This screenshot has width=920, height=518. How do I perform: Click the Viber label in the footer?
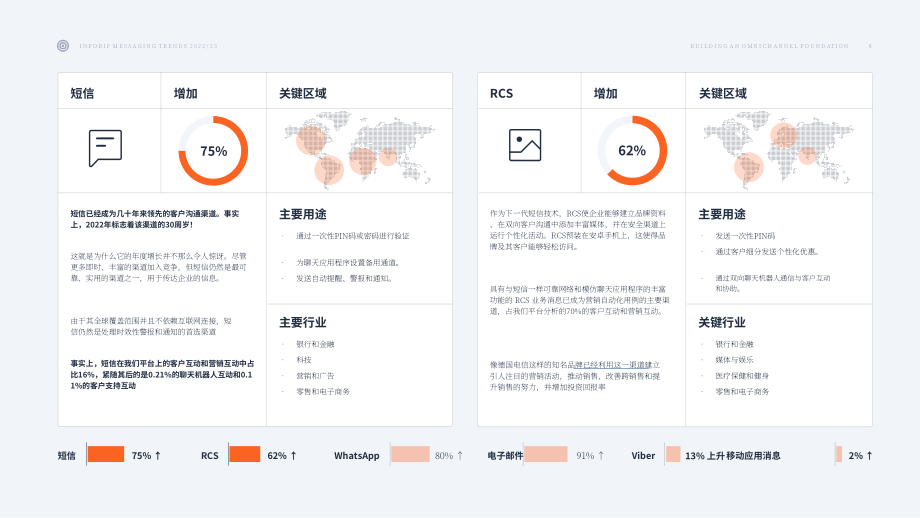pyautogui.click(x=643, y=455)
